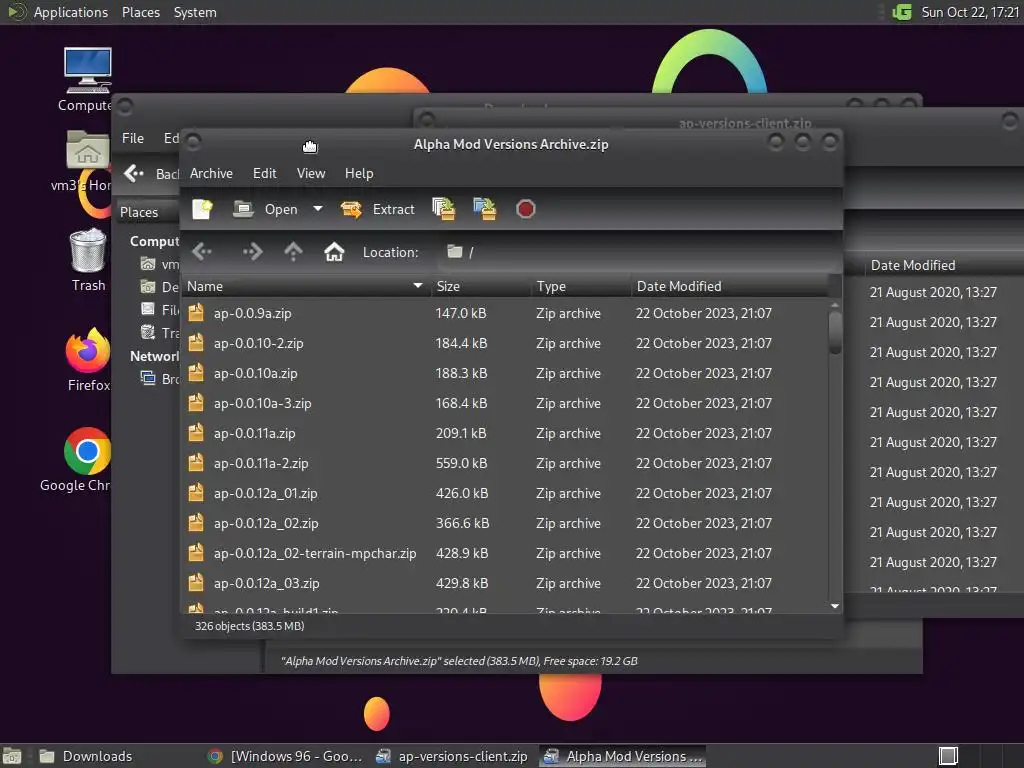Viewport: 1024px width, 768px height.
Task: Click the go up one level arrow
Action: (293, 252)
